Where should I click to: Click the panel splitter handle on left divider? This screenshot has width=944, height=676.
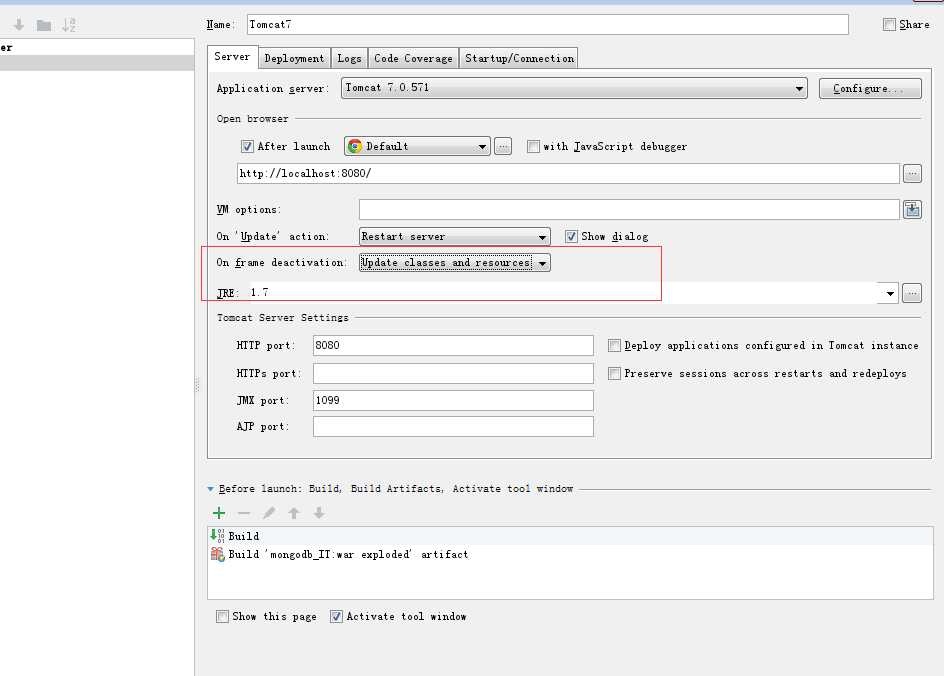(x=197, y=385)
